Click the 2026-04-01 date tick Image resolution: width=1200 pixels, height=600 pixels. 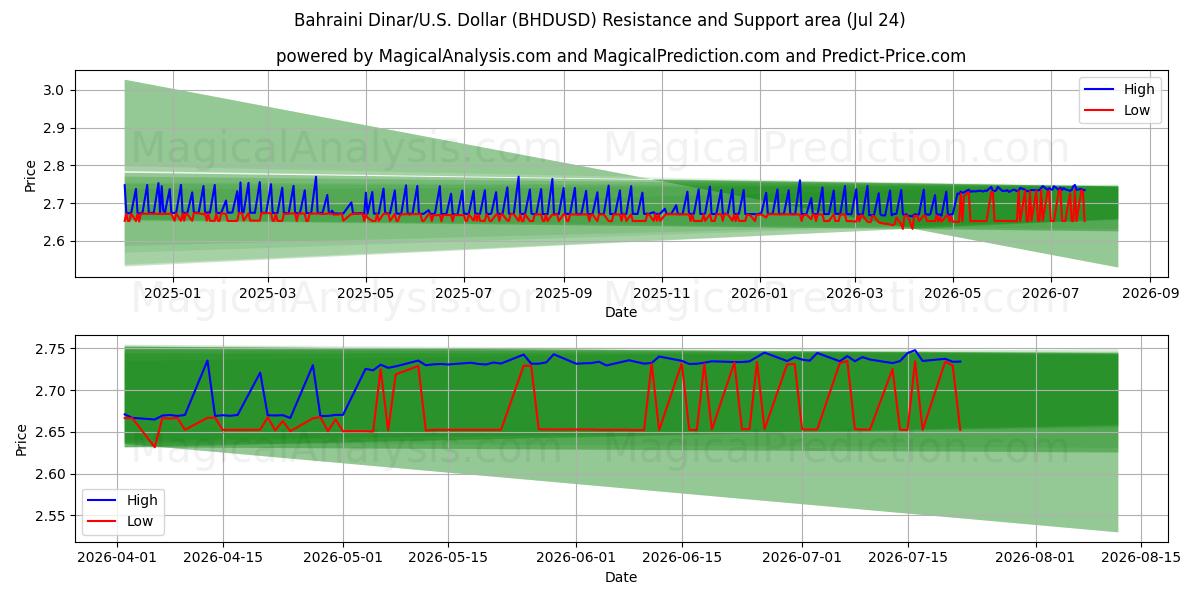coord(117,557)
